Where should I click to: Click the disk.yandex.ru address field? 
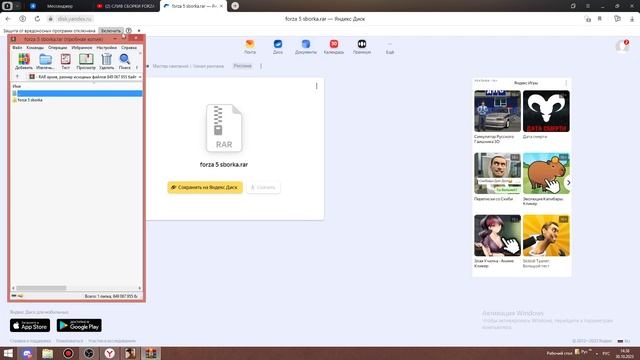[75, 19]
